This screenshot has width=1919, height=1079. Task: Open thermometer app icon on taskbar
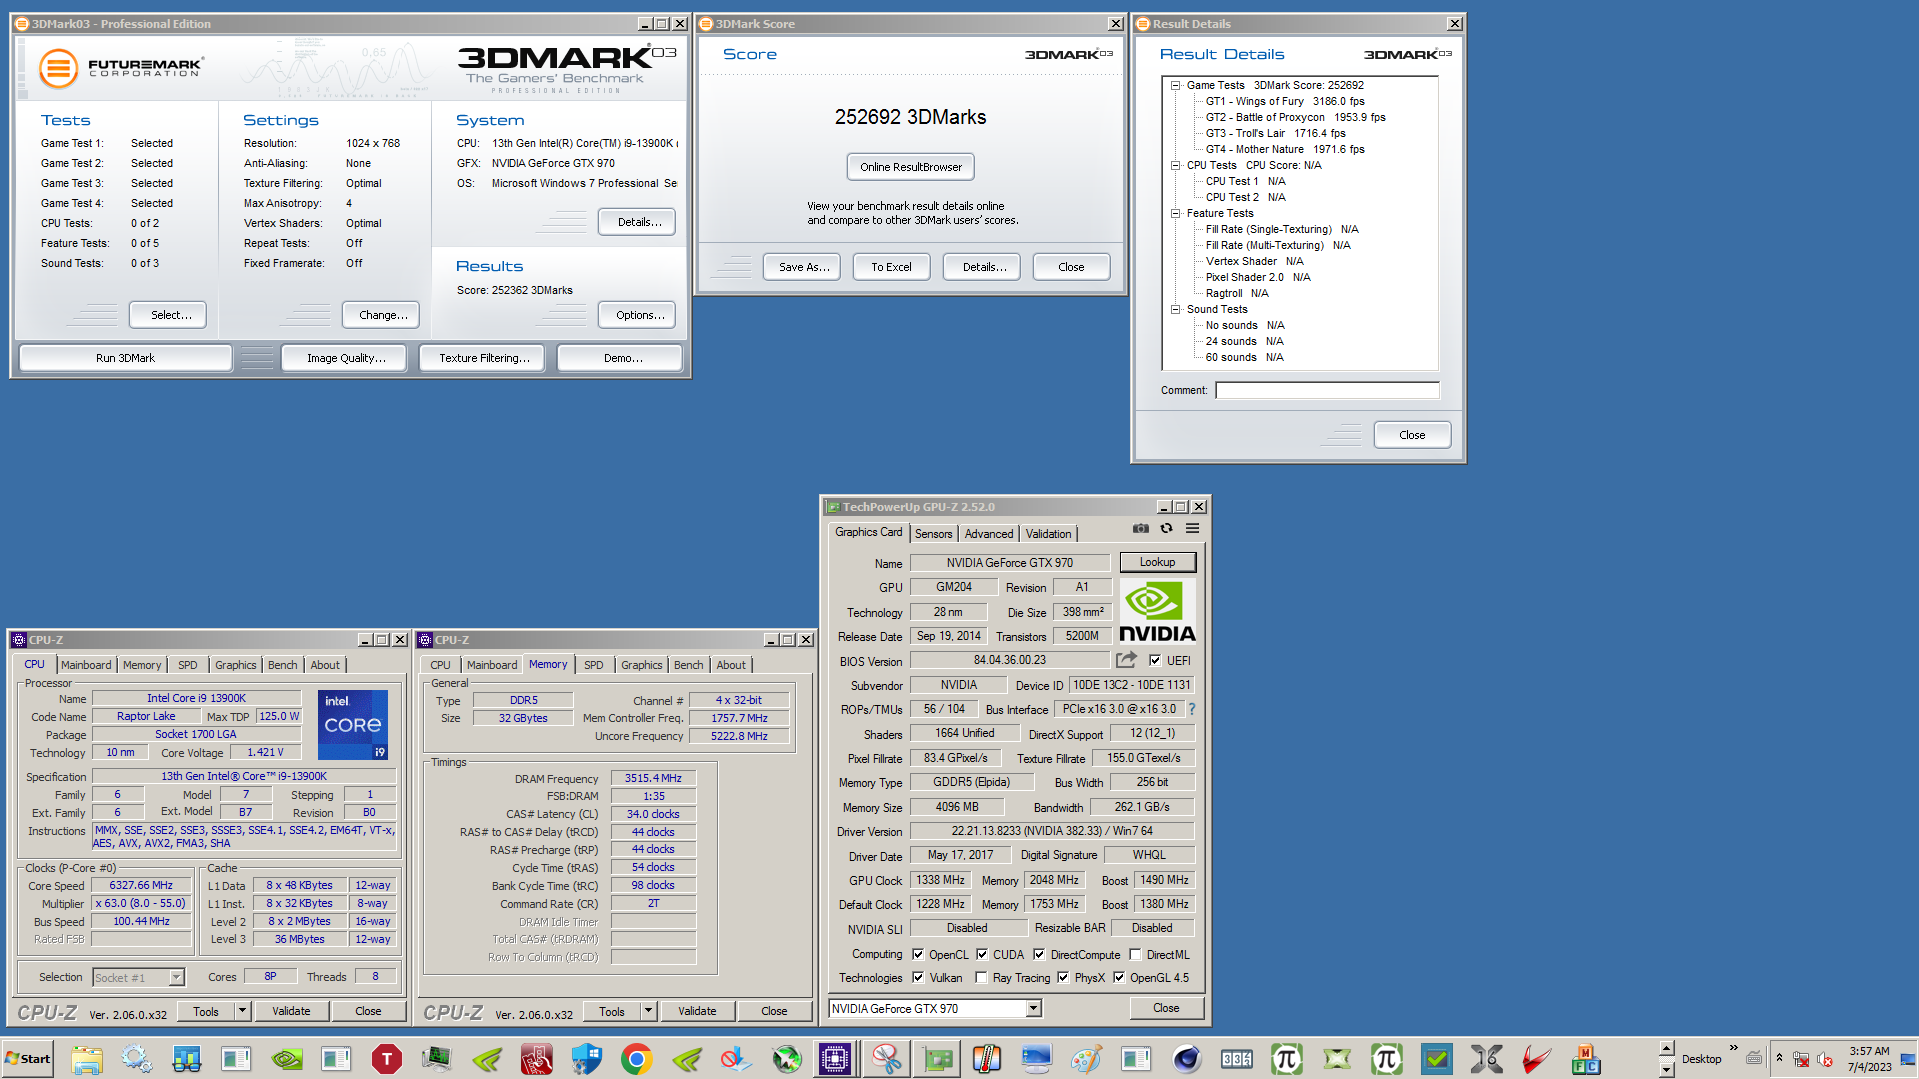pos(986,1058)
